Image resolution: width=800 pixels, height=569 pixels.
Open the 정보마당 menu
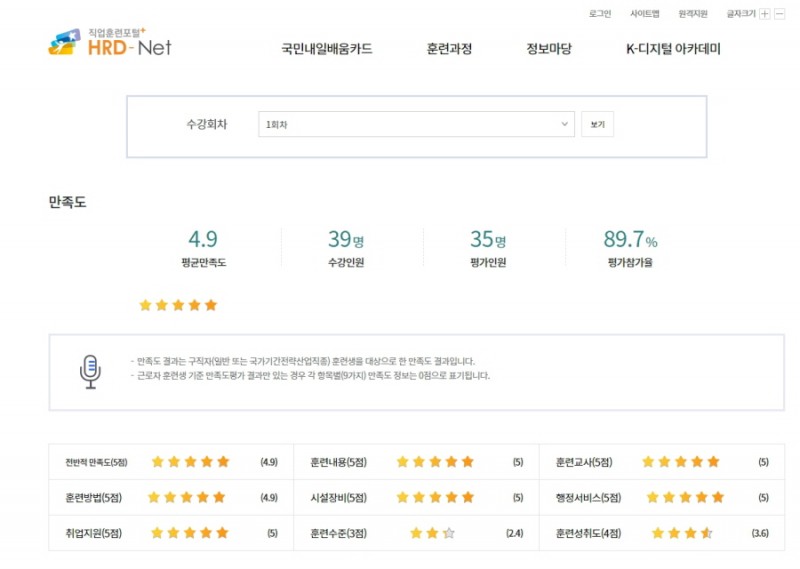tap(549, 49)
